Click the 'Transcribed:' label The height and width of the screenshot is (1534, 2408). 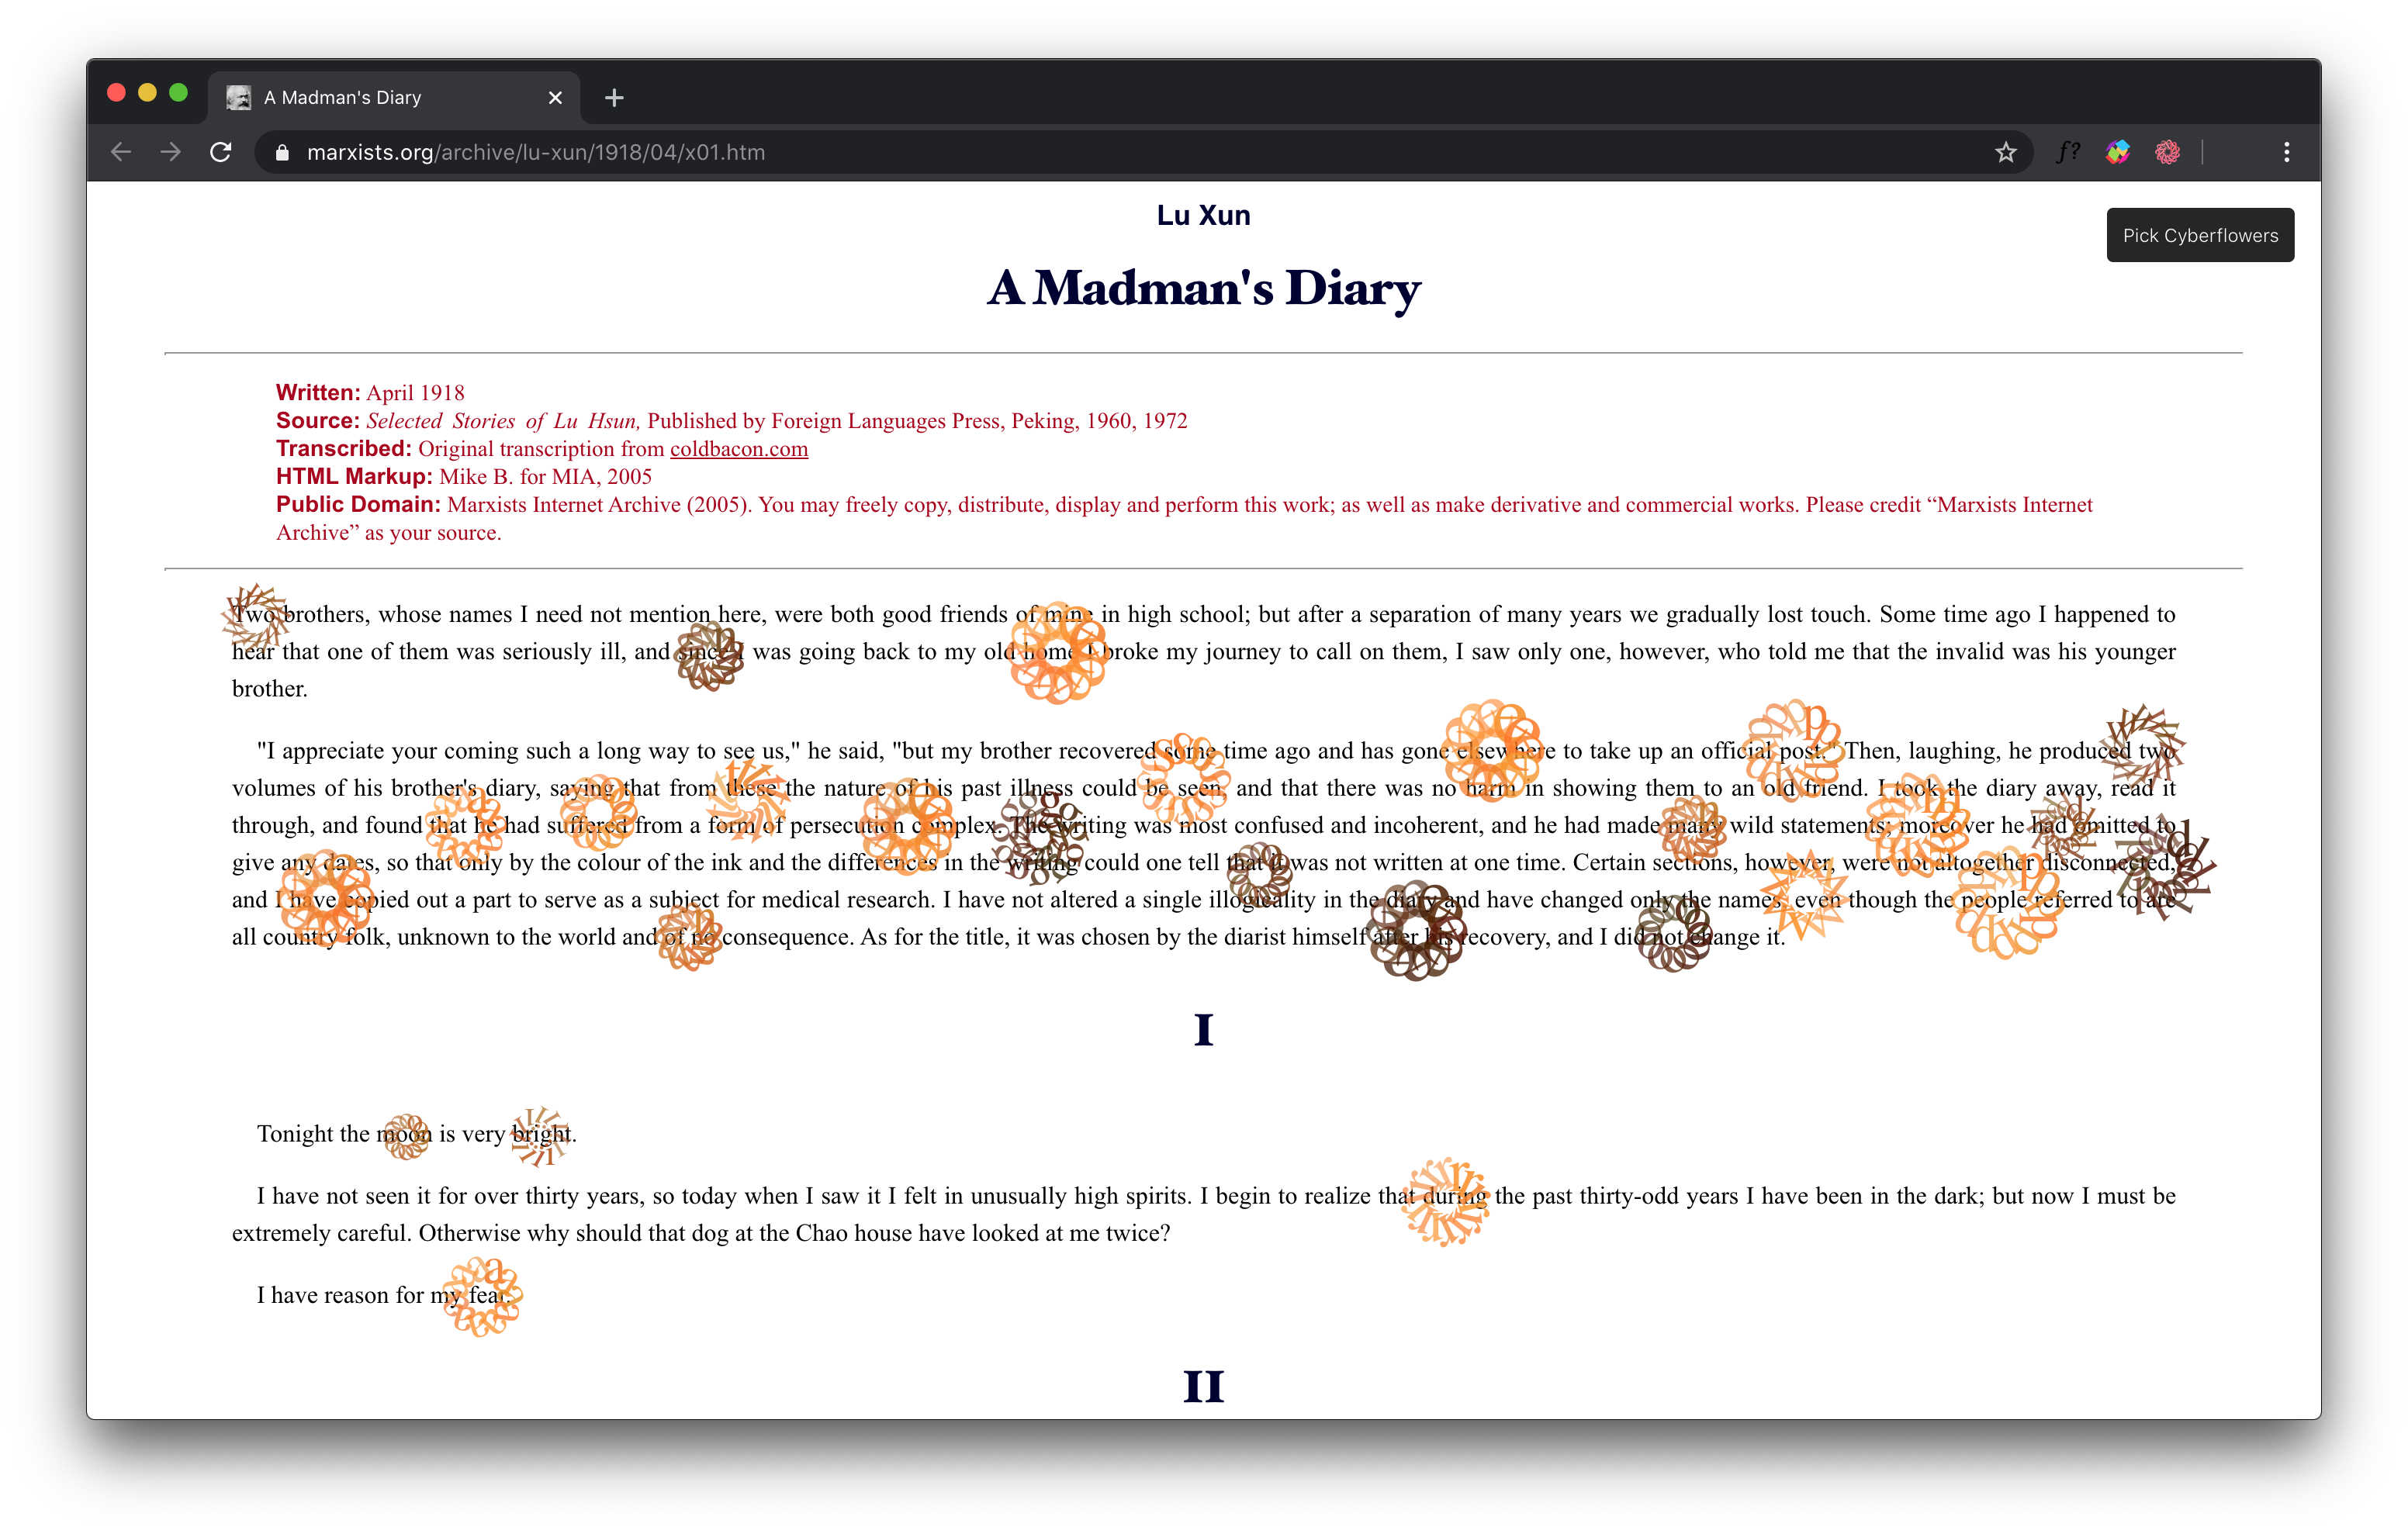pos(344,448)
